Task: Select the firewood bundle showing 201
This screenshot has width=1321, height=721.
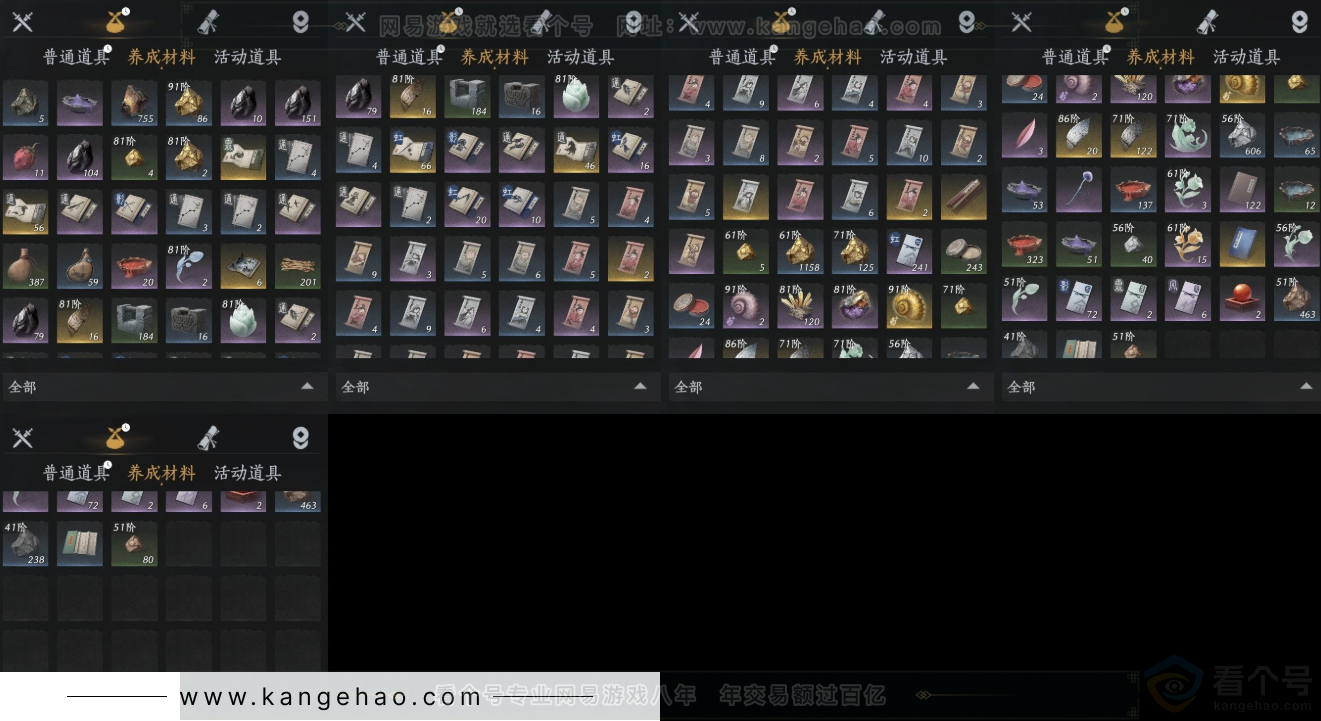Action: [297, 265]
